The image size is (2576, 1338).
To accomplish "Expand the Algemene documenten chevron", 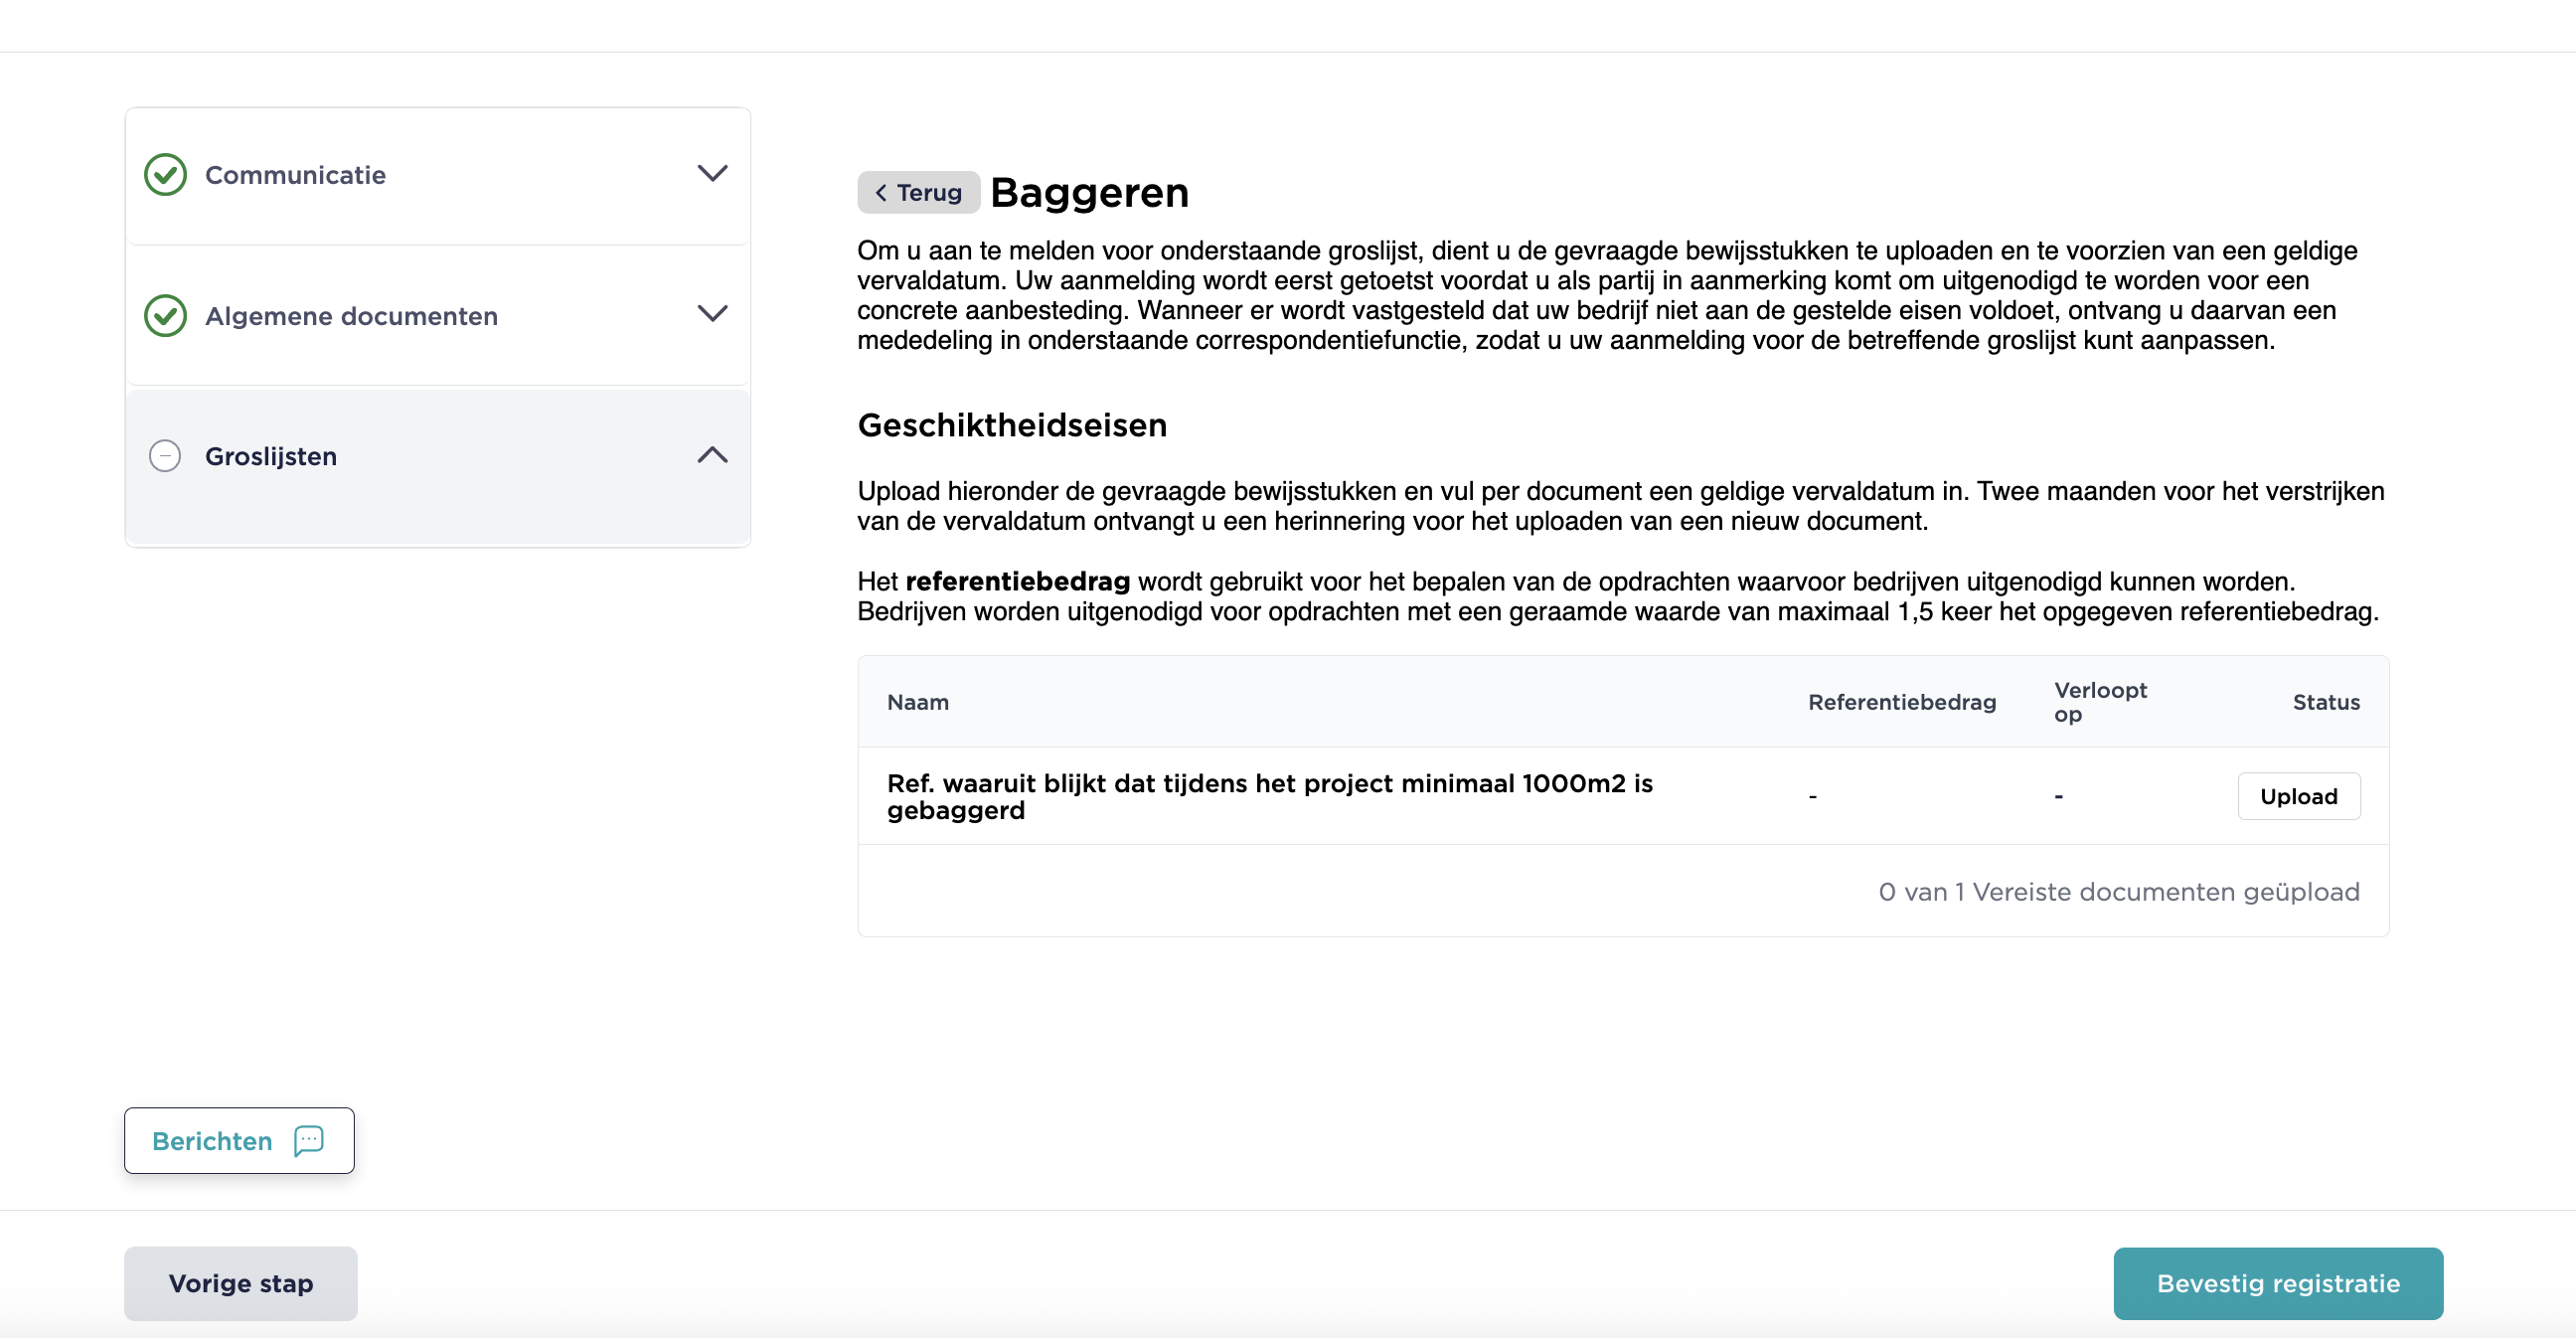I will [712, 314].
